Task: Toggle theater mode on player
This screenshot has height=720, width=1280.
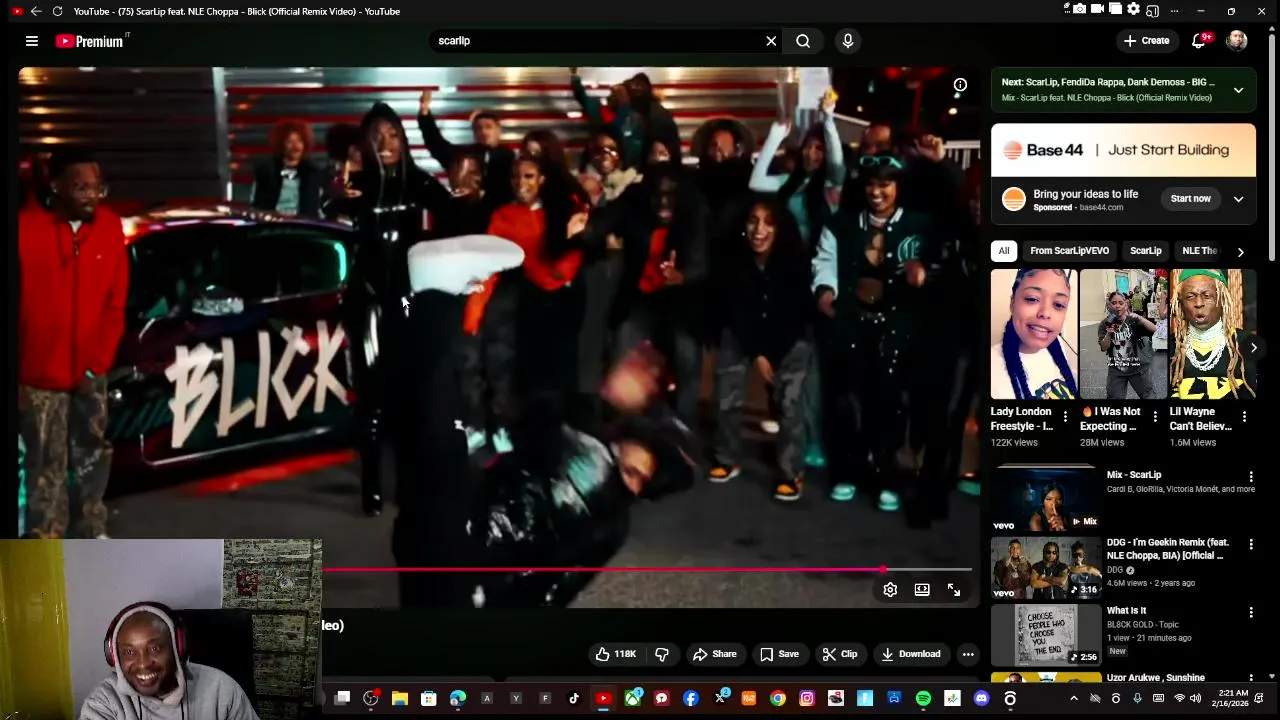Action: [922, 590]
